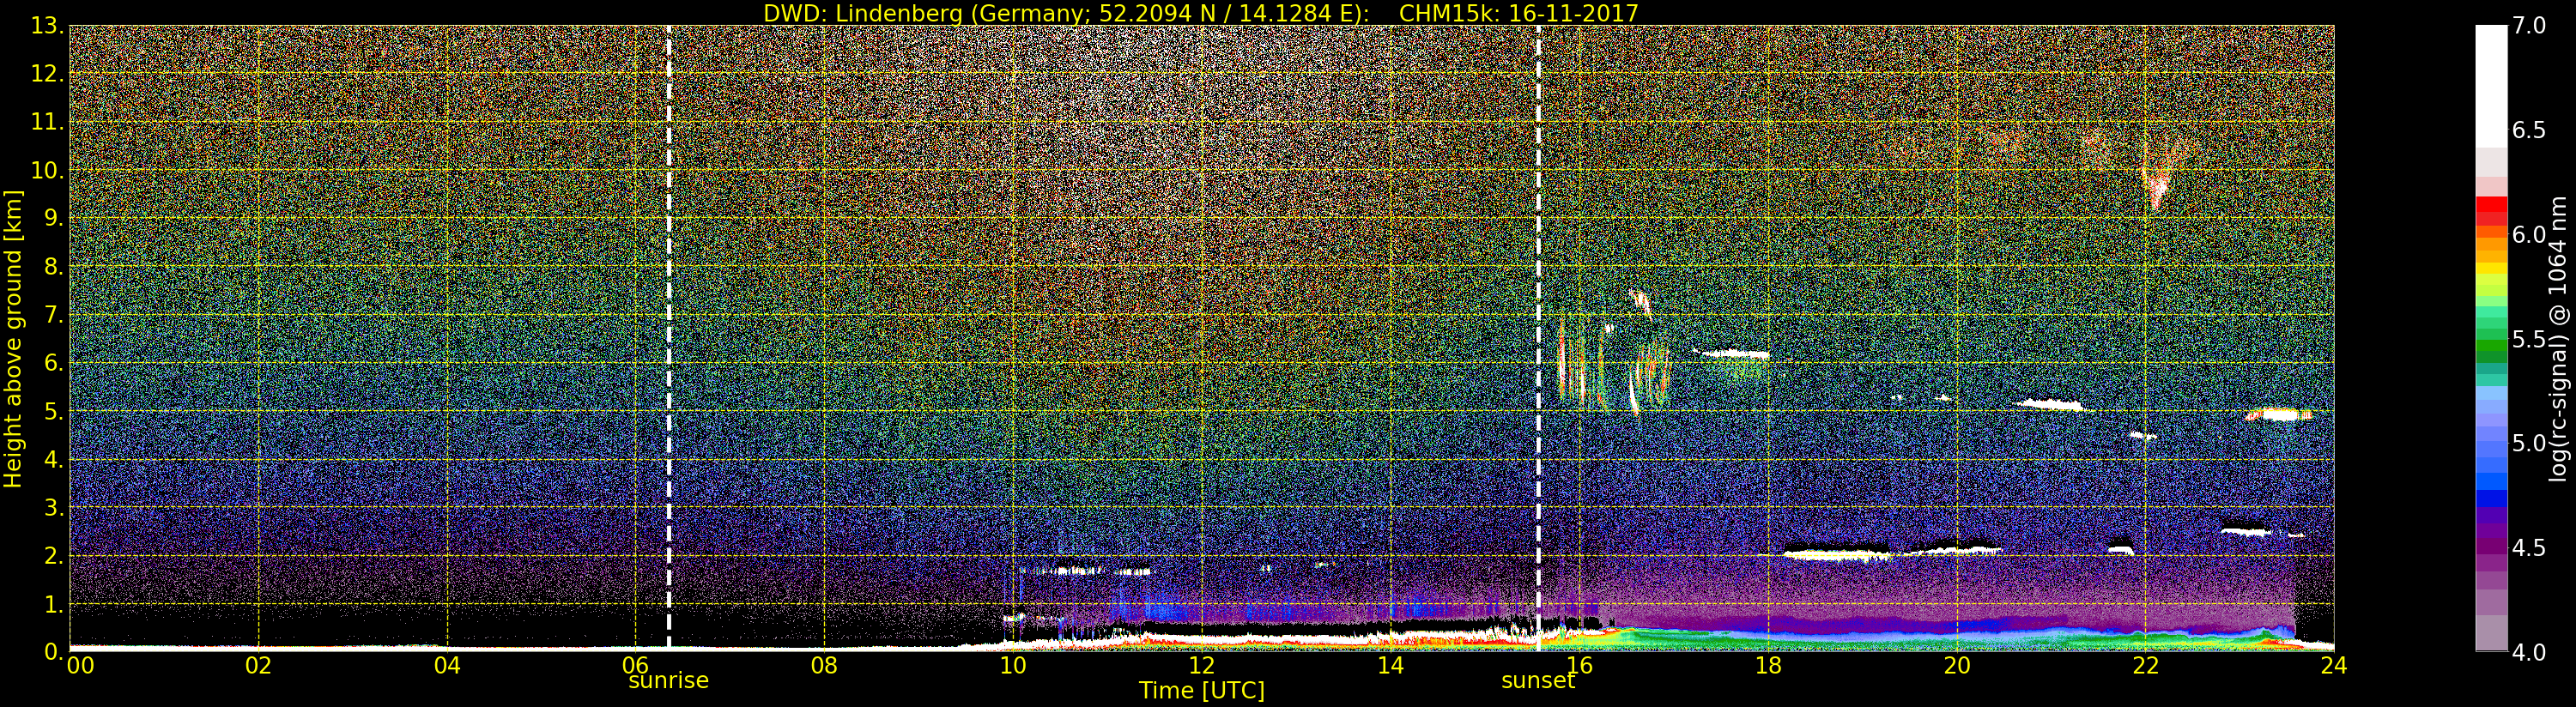Viewport: 2576px width, 707px height.
Task: Click the Time [UTC] axis title
Action: [1201, 691]
